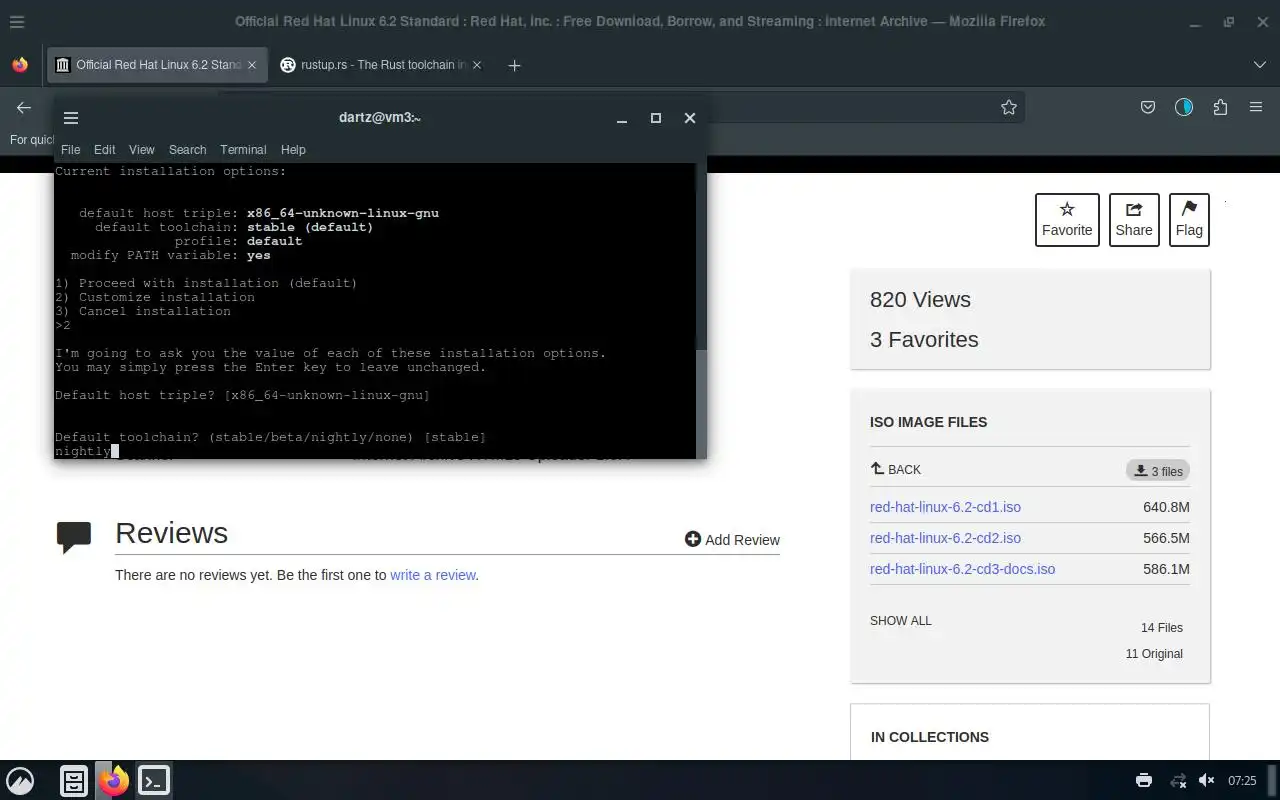Click the terminal icon in the taskbar

pyautogui.click(x=154, y=781)
